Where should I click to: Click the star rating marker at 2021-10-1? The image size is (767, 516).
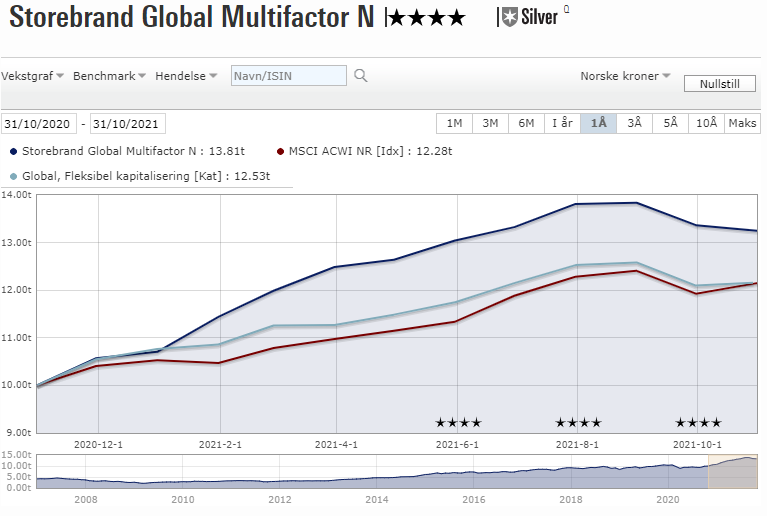[x=698, y=423]
